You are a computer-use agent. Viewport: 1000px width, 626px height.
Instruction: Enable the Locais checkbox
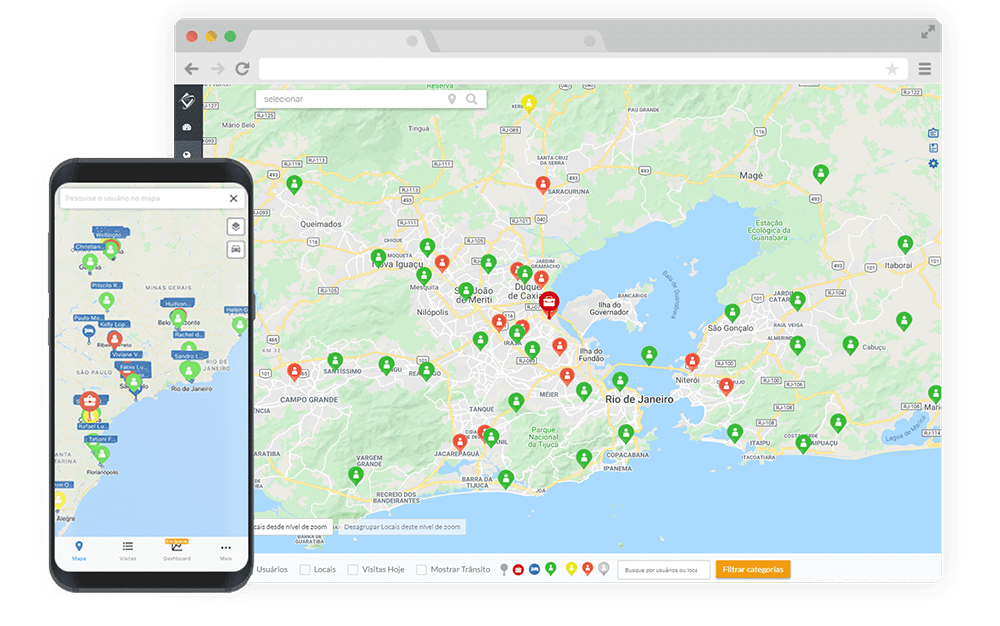(305, 570)
